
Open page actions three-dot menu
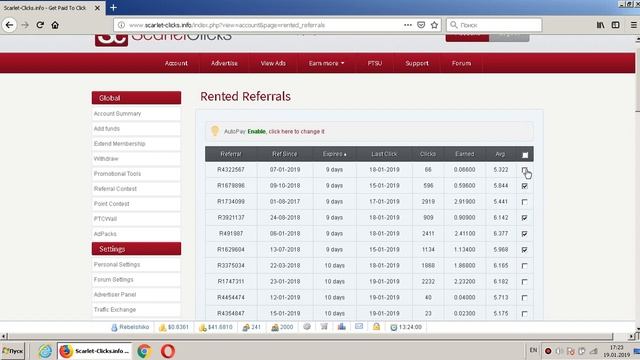pos(408,25)
